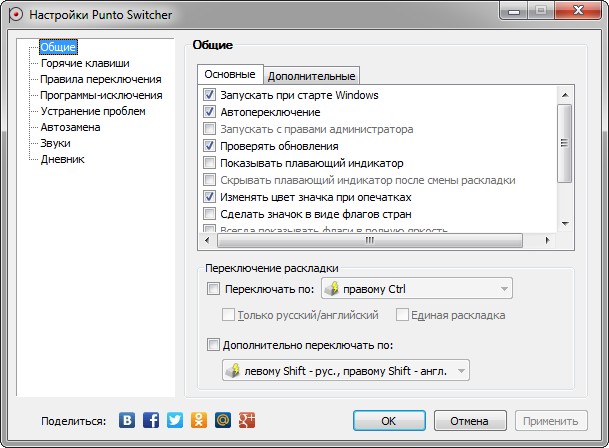Image resolution: width=609 pixels, height=448 pixels.
Task: Select 'Горячие клавиши' in the sidebar tree
Action: 85,63
